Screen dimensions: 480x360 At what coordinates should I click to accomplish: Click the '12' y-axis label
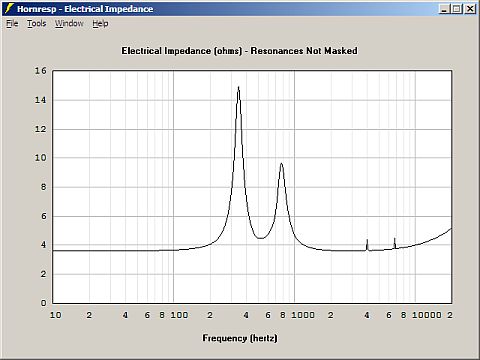point(41,129)
